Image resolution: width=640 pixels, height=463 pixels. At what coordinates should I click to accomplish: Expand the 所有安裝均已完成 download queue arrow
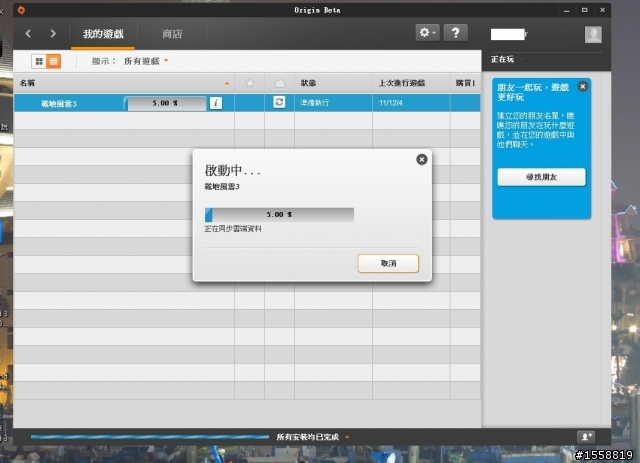click(347, 437)
